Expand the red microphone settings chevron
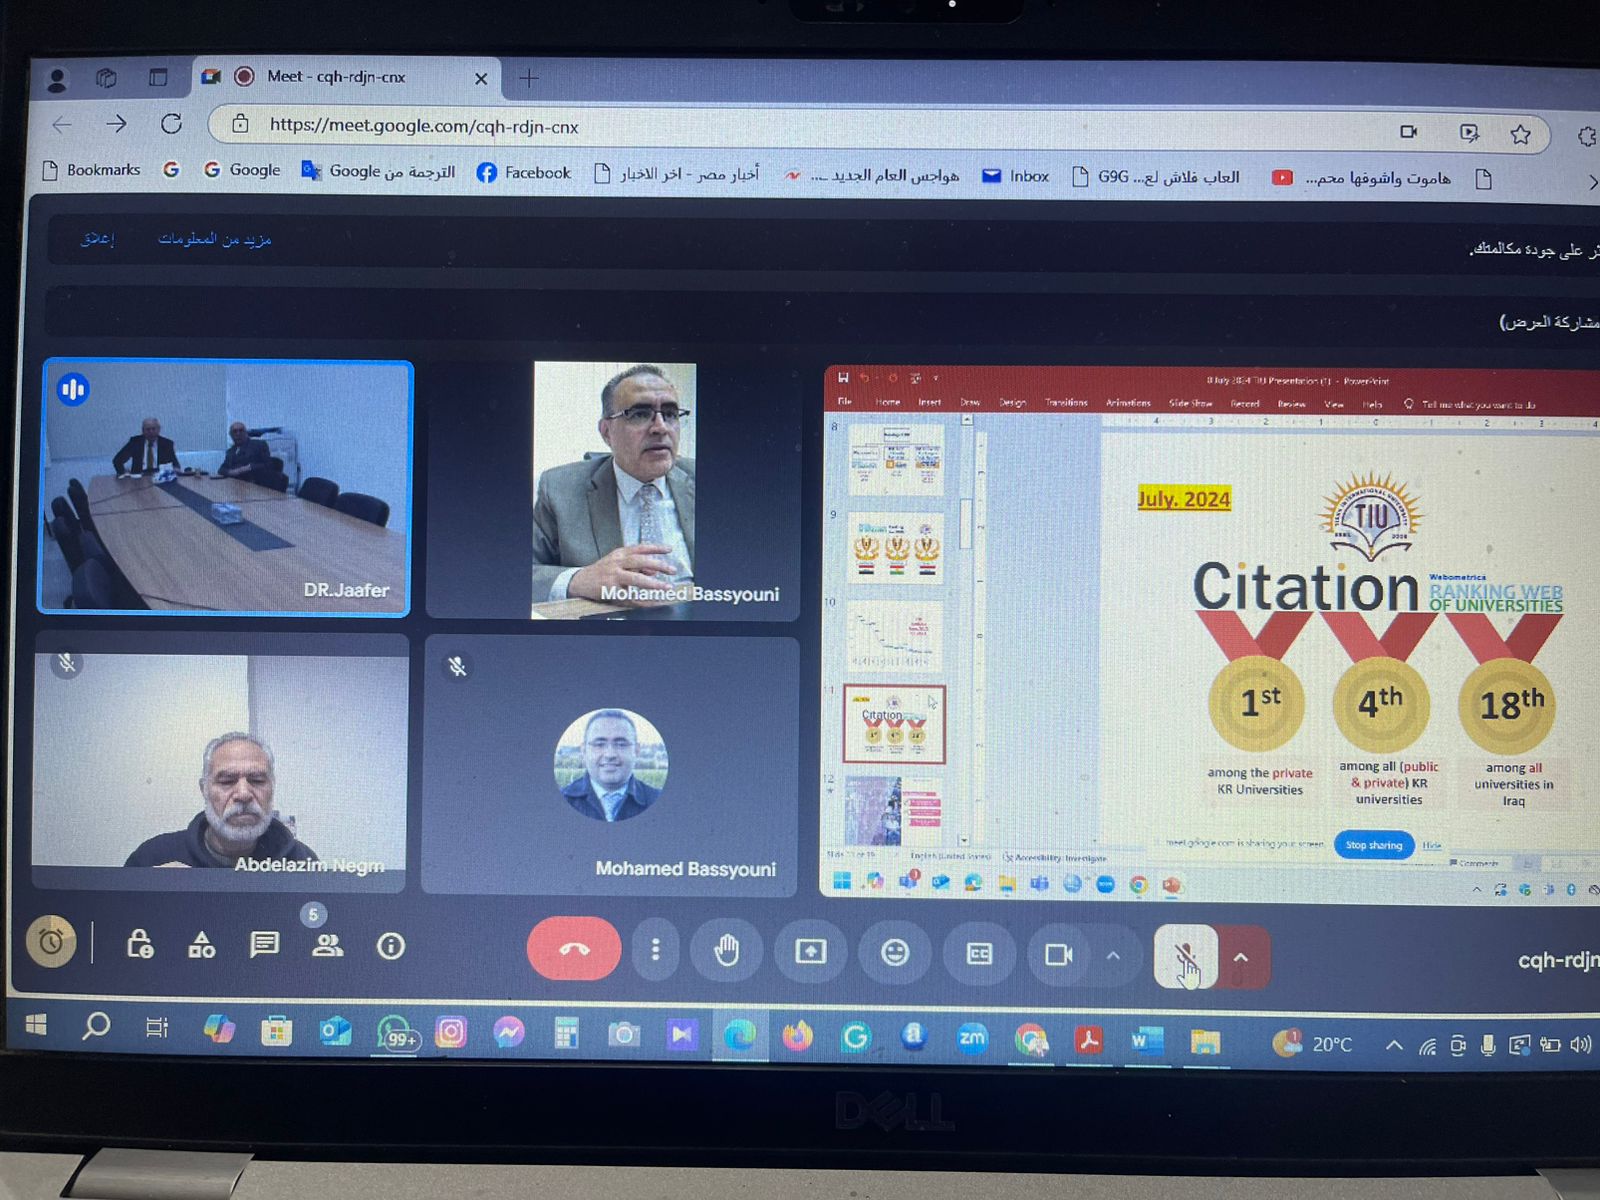 tap(1242, 958)
